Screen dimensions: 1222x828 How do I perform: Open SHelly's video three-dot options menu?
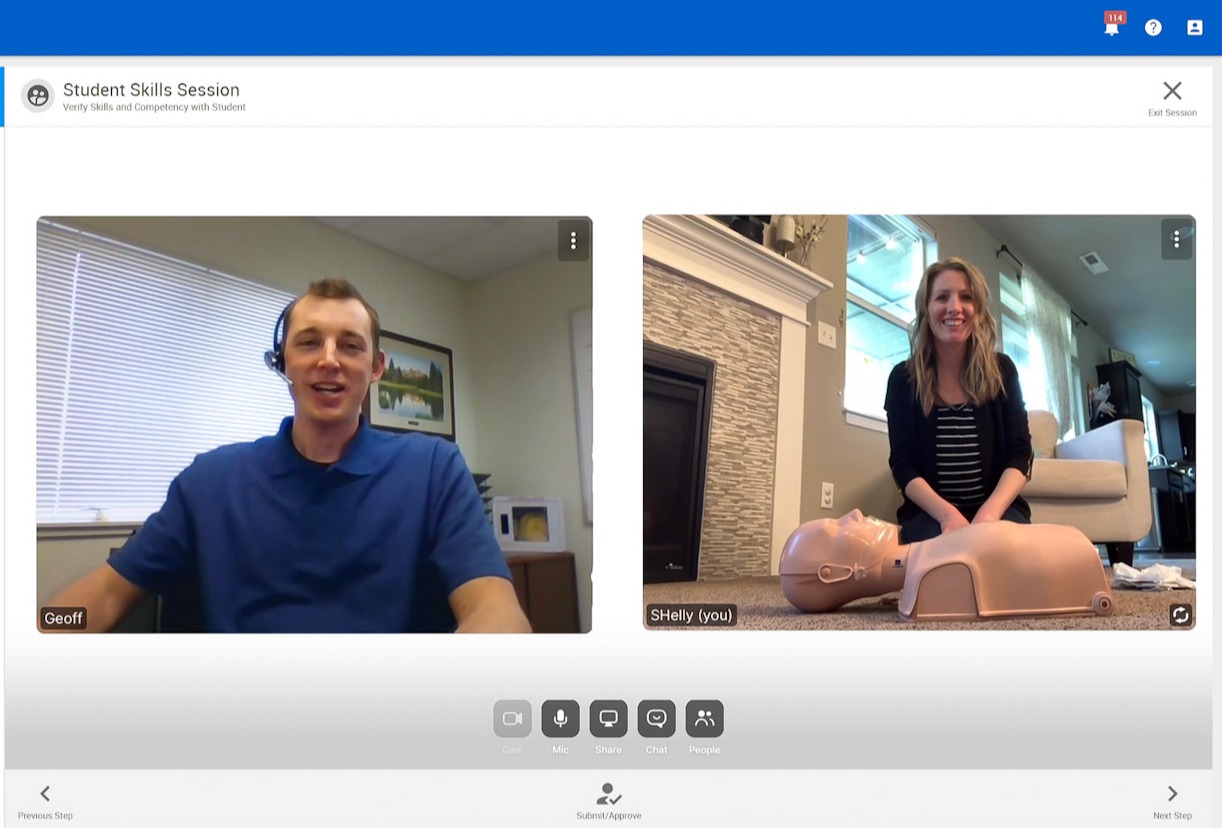(x=1176, y=239)
